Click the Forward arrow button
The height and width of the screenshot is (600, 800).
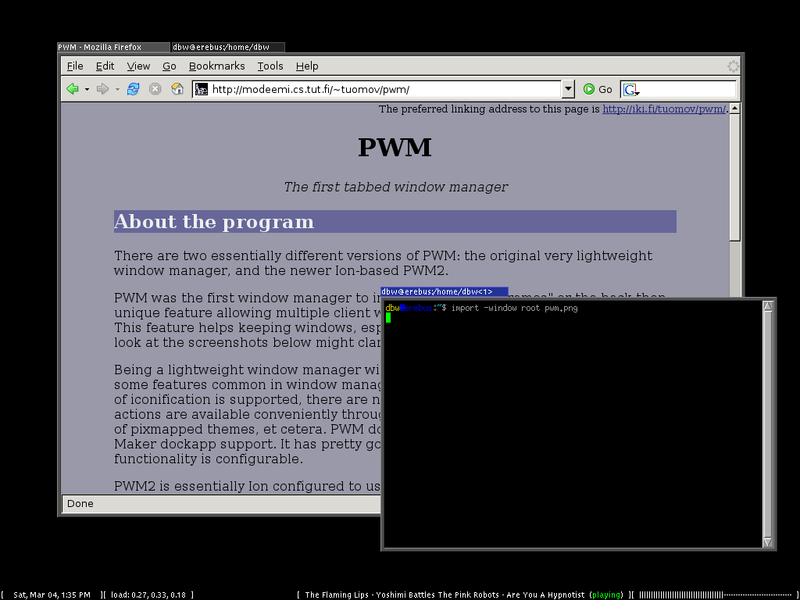pyautogui.click(x=103, y=89)
